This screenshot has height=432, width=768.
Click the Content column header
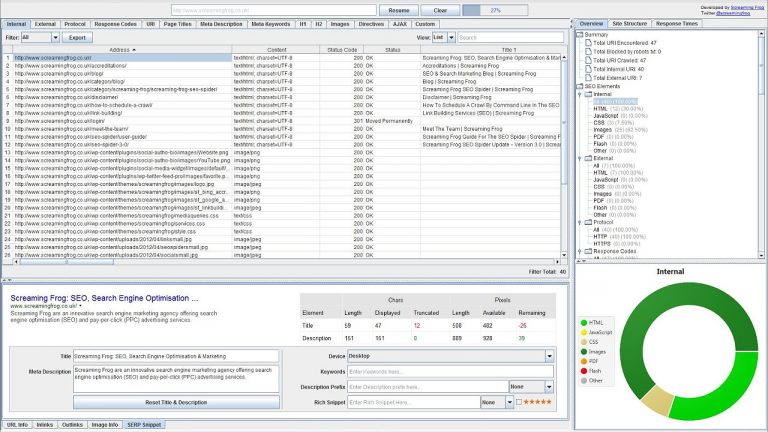276,50
